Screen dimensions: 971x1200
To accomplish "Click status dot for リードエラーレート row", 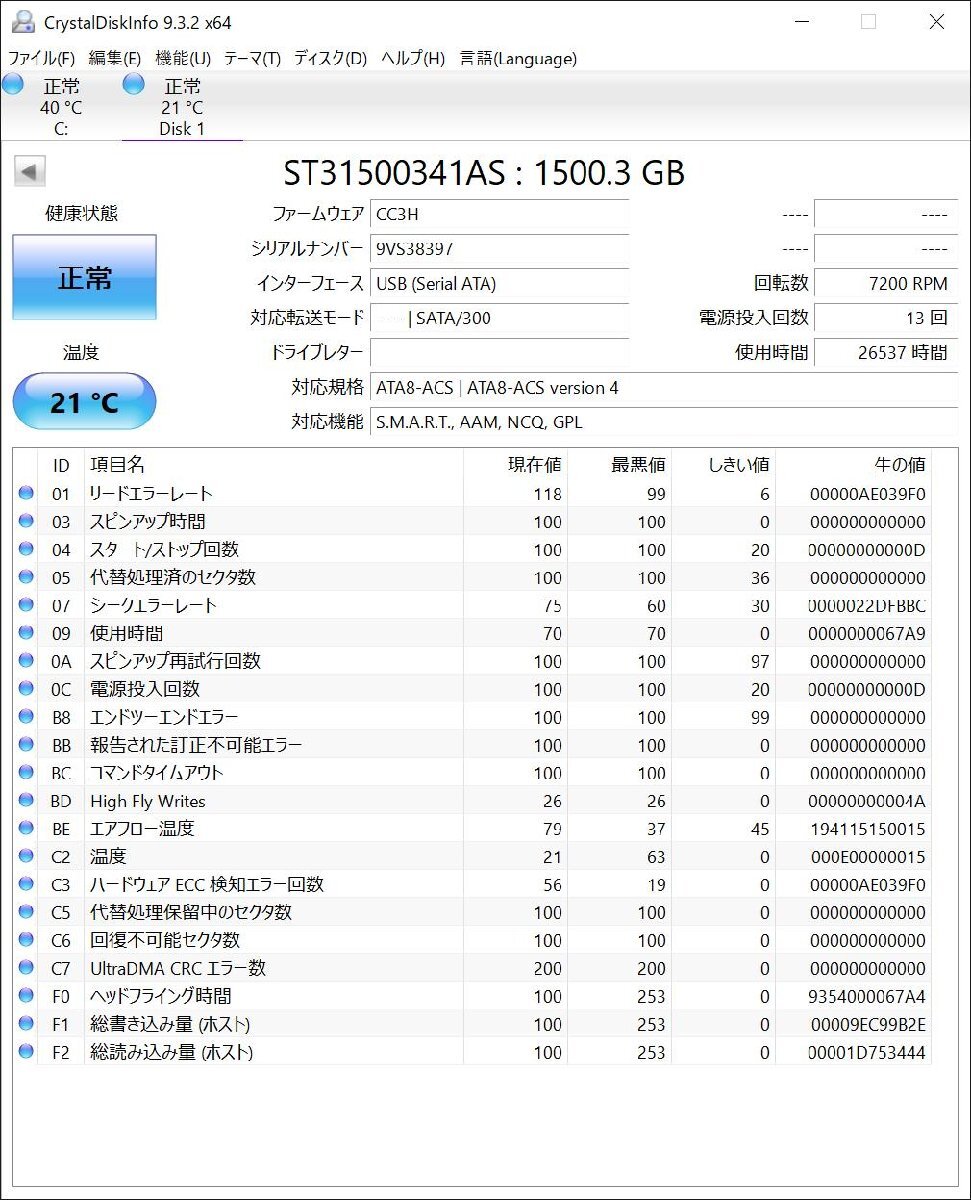I will point(26,493).
